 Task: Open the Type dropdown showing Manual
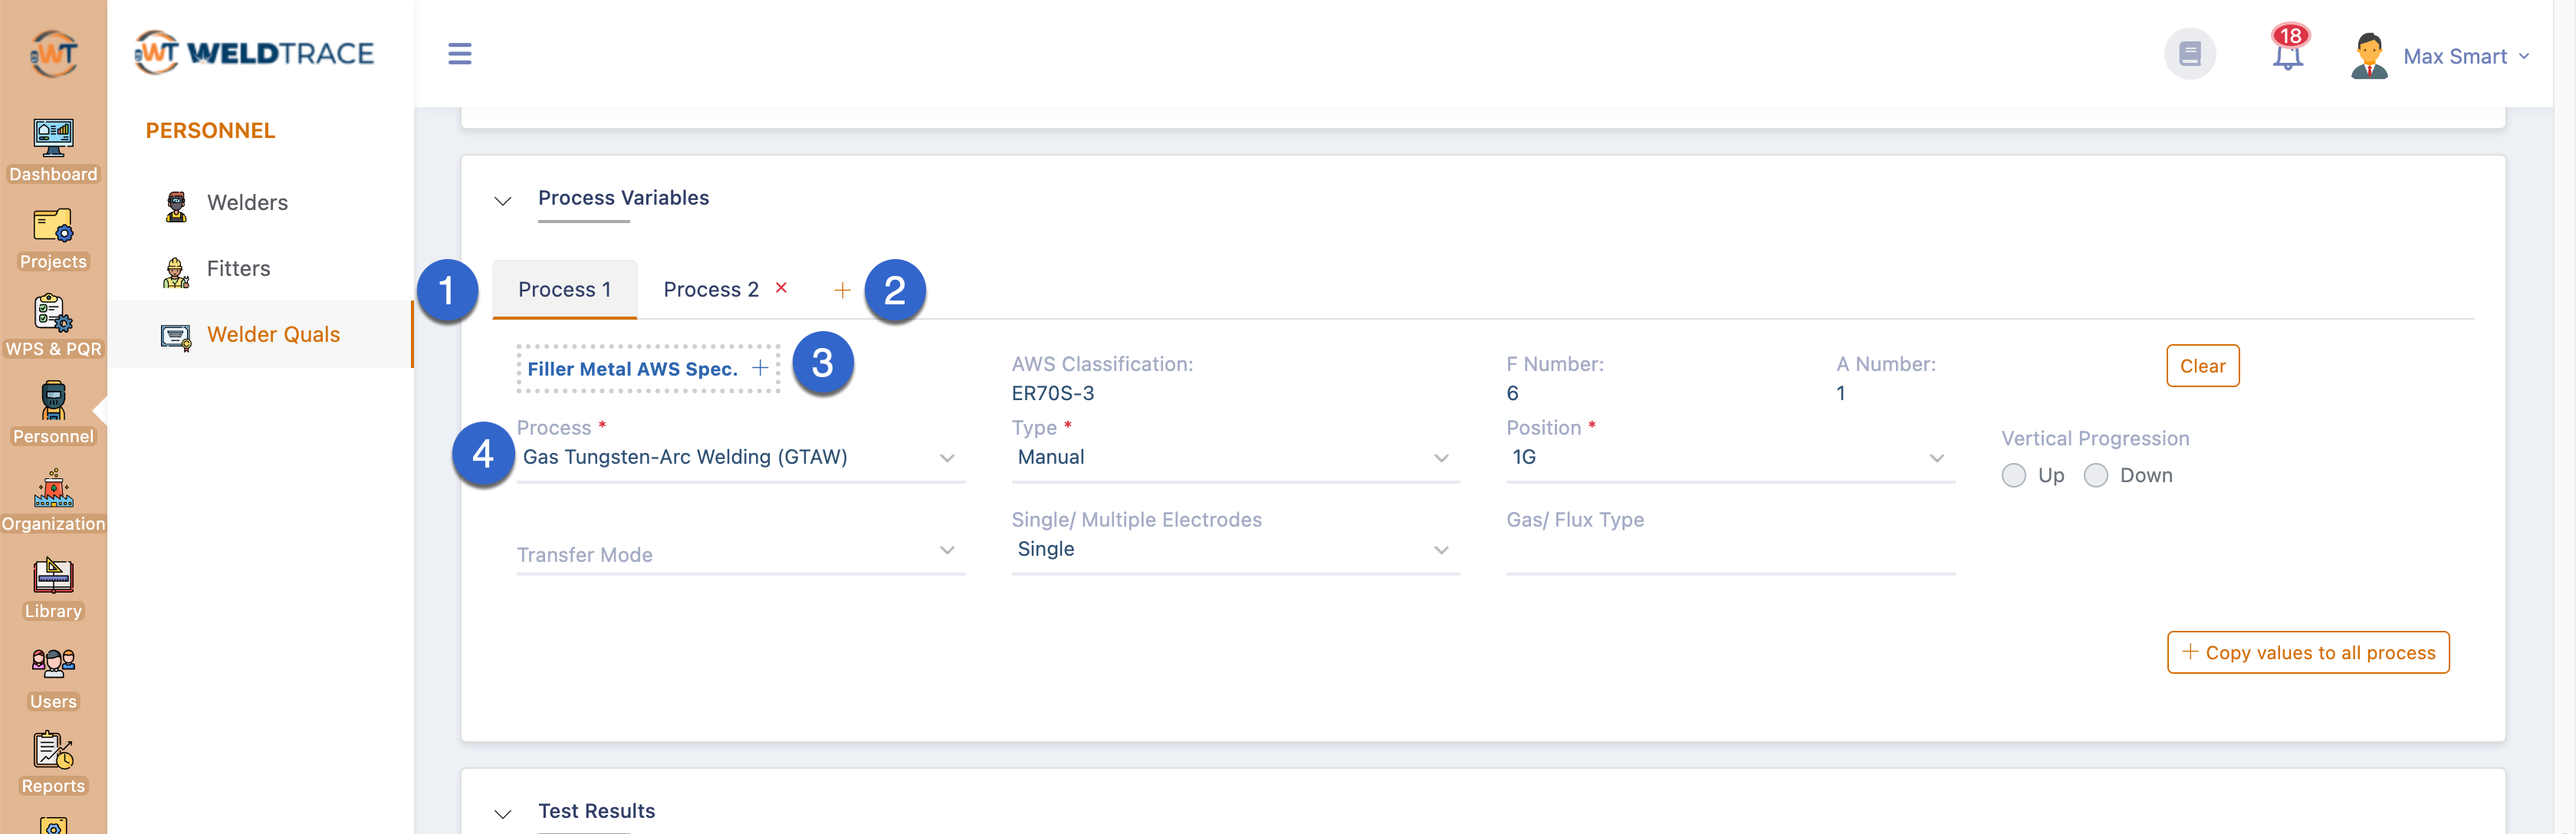point(1235,458)
